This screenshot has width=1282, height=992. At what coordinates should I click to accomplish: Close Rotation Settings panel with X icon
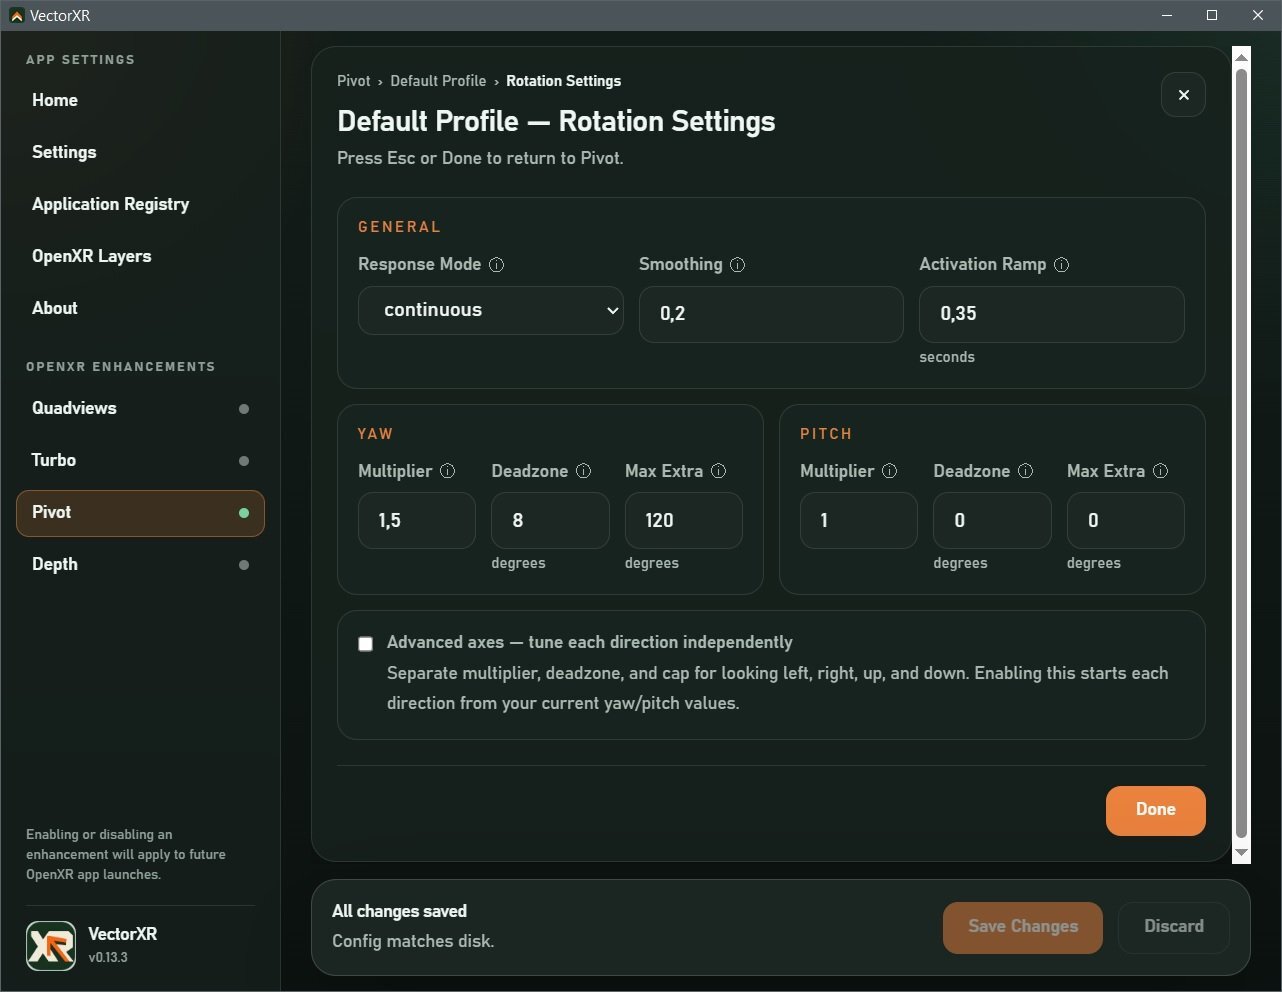pyautogui.click(x=1183, y=95)
